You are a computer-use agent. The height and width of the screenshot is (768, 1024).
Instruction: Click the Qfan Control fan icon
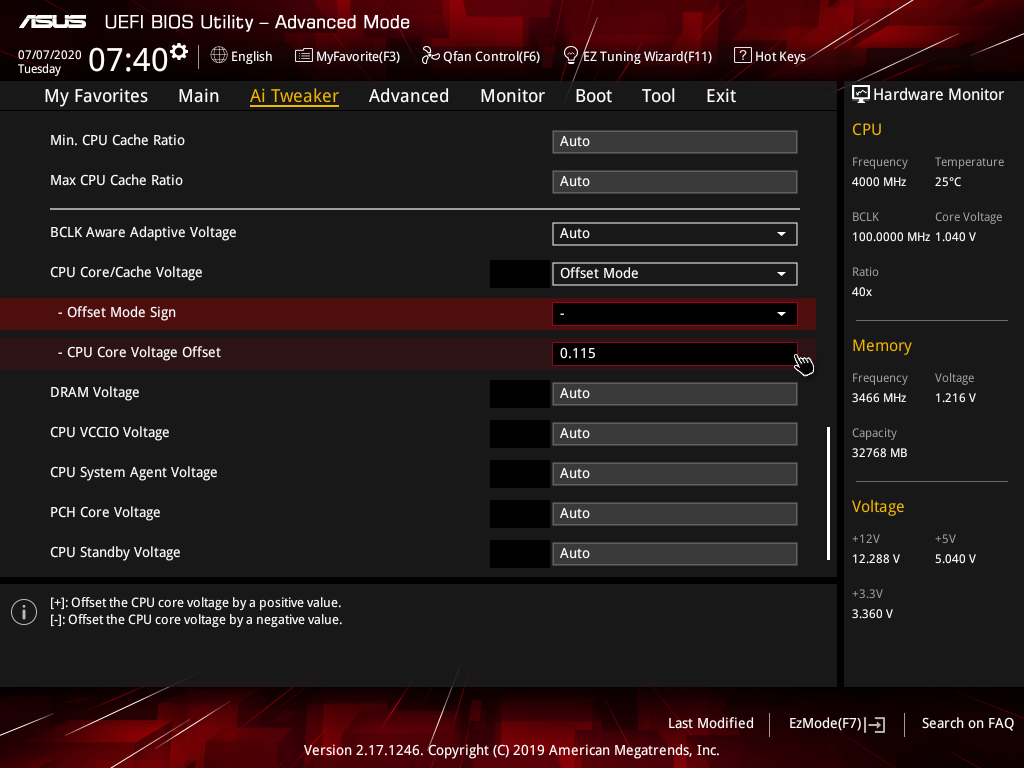[430, 56]
